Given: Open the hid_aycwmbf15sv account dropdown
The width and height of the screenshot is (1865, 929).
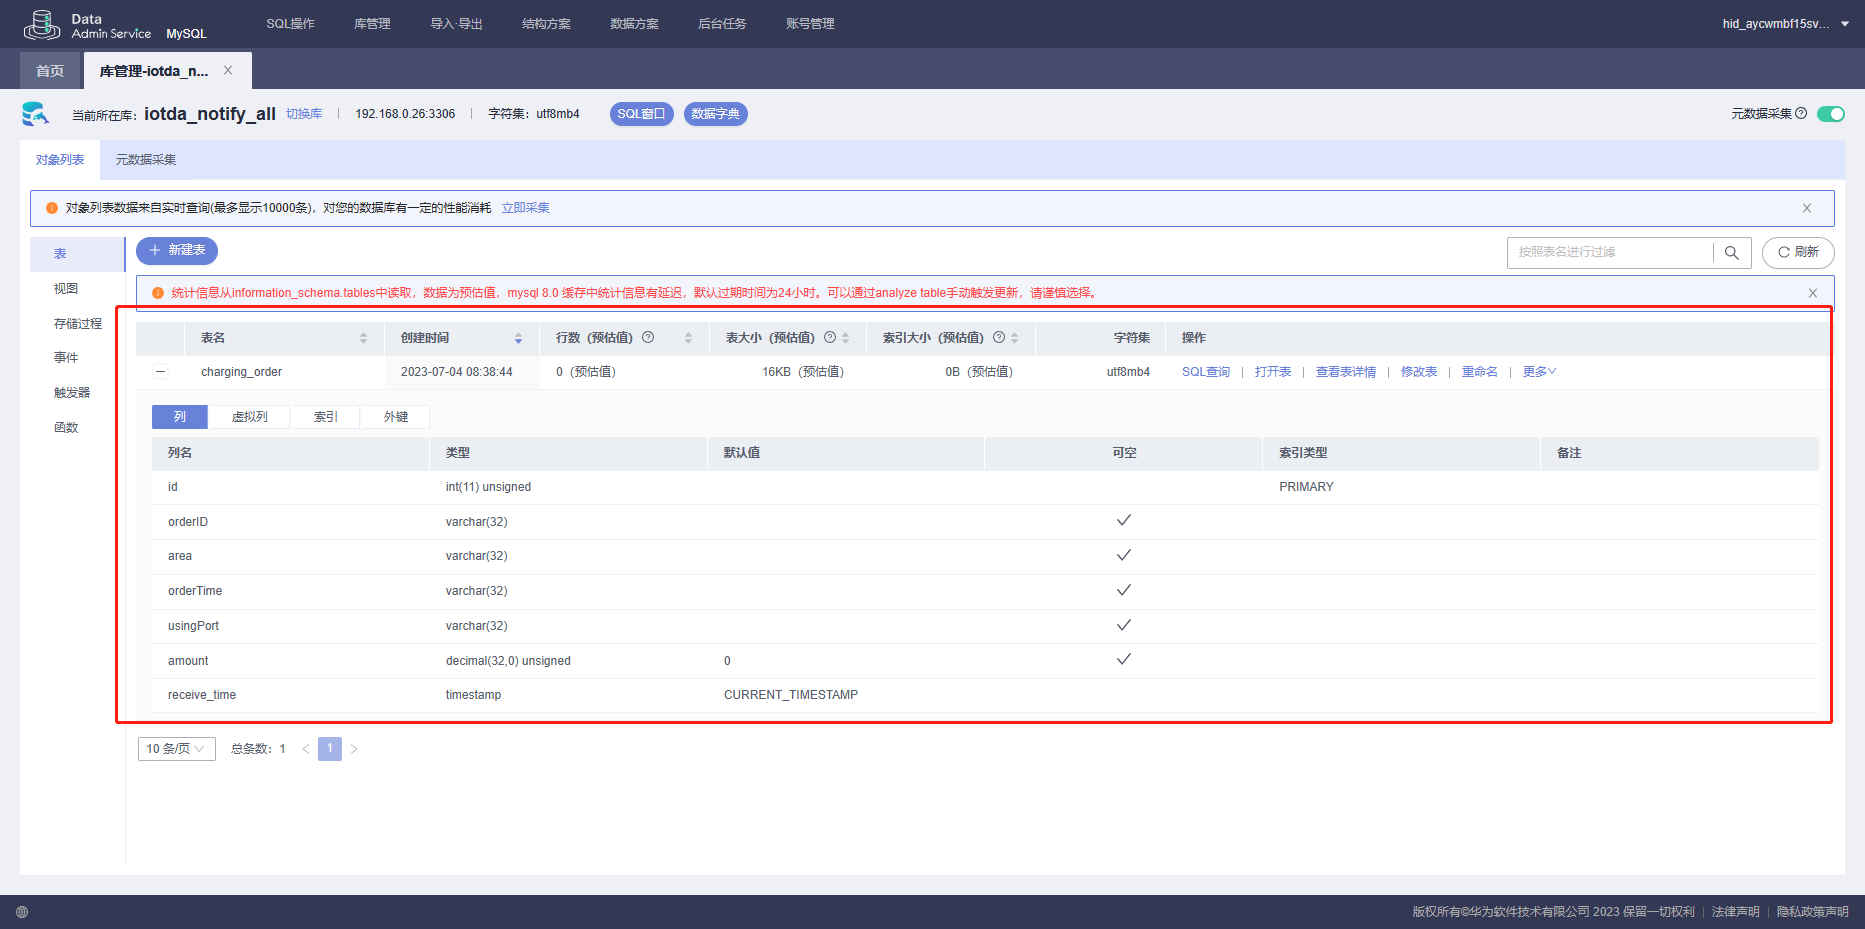Looking at the screenshot, I should [1786, 24].
